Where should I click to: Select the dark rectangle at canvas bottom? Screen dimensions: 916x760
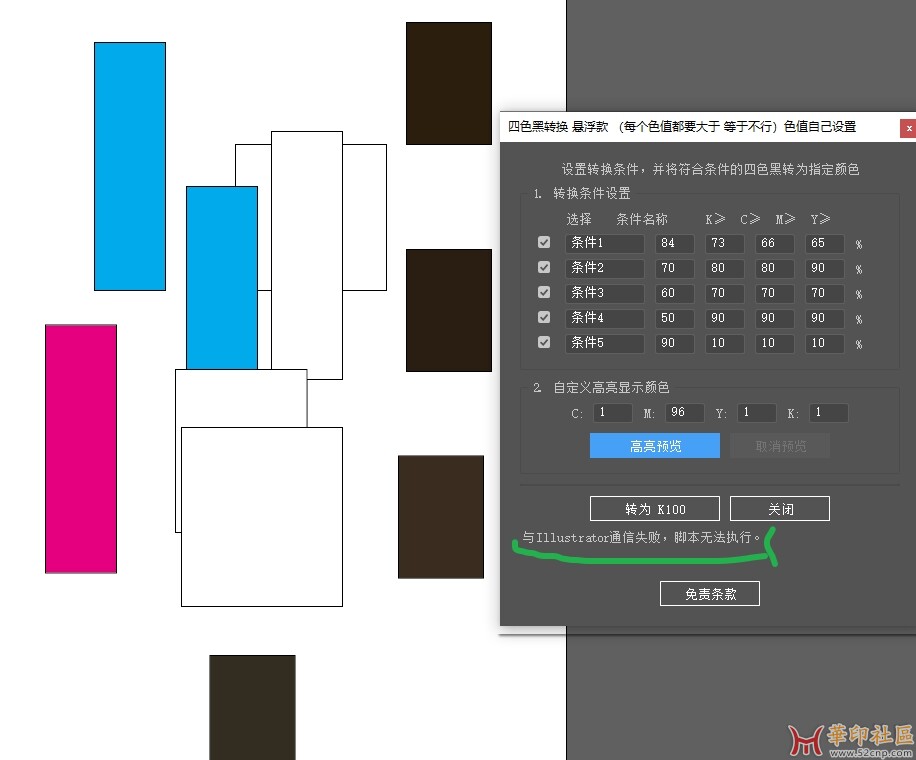coord(252,706)
